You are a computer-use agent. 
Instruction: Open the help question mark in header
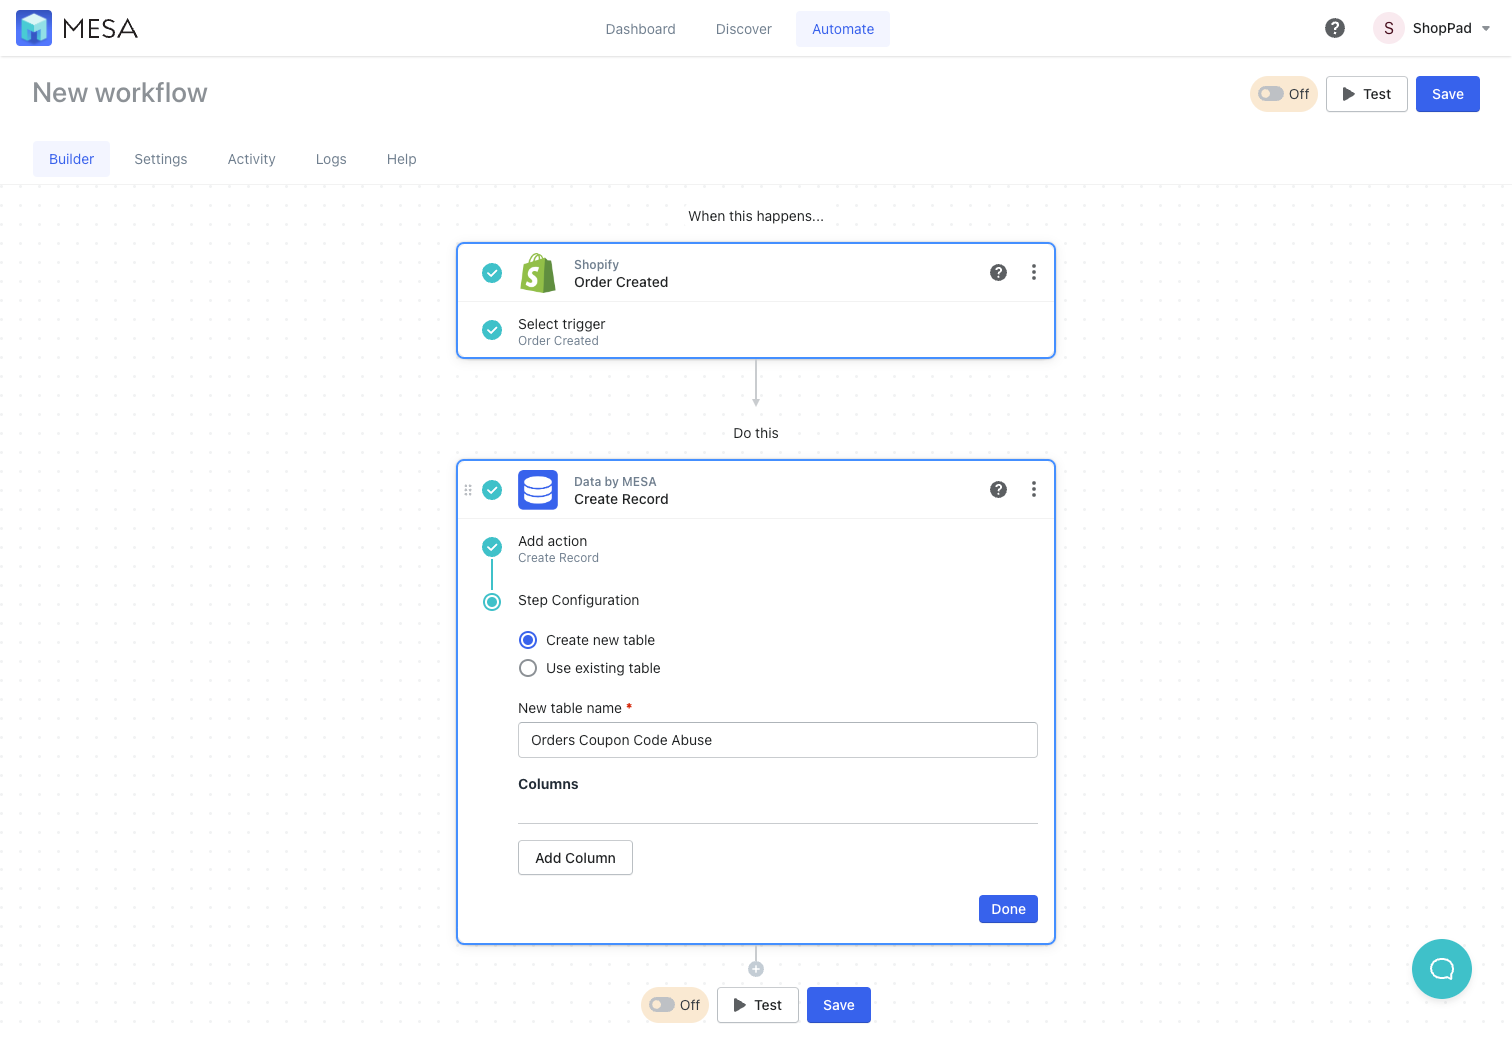1335,28
